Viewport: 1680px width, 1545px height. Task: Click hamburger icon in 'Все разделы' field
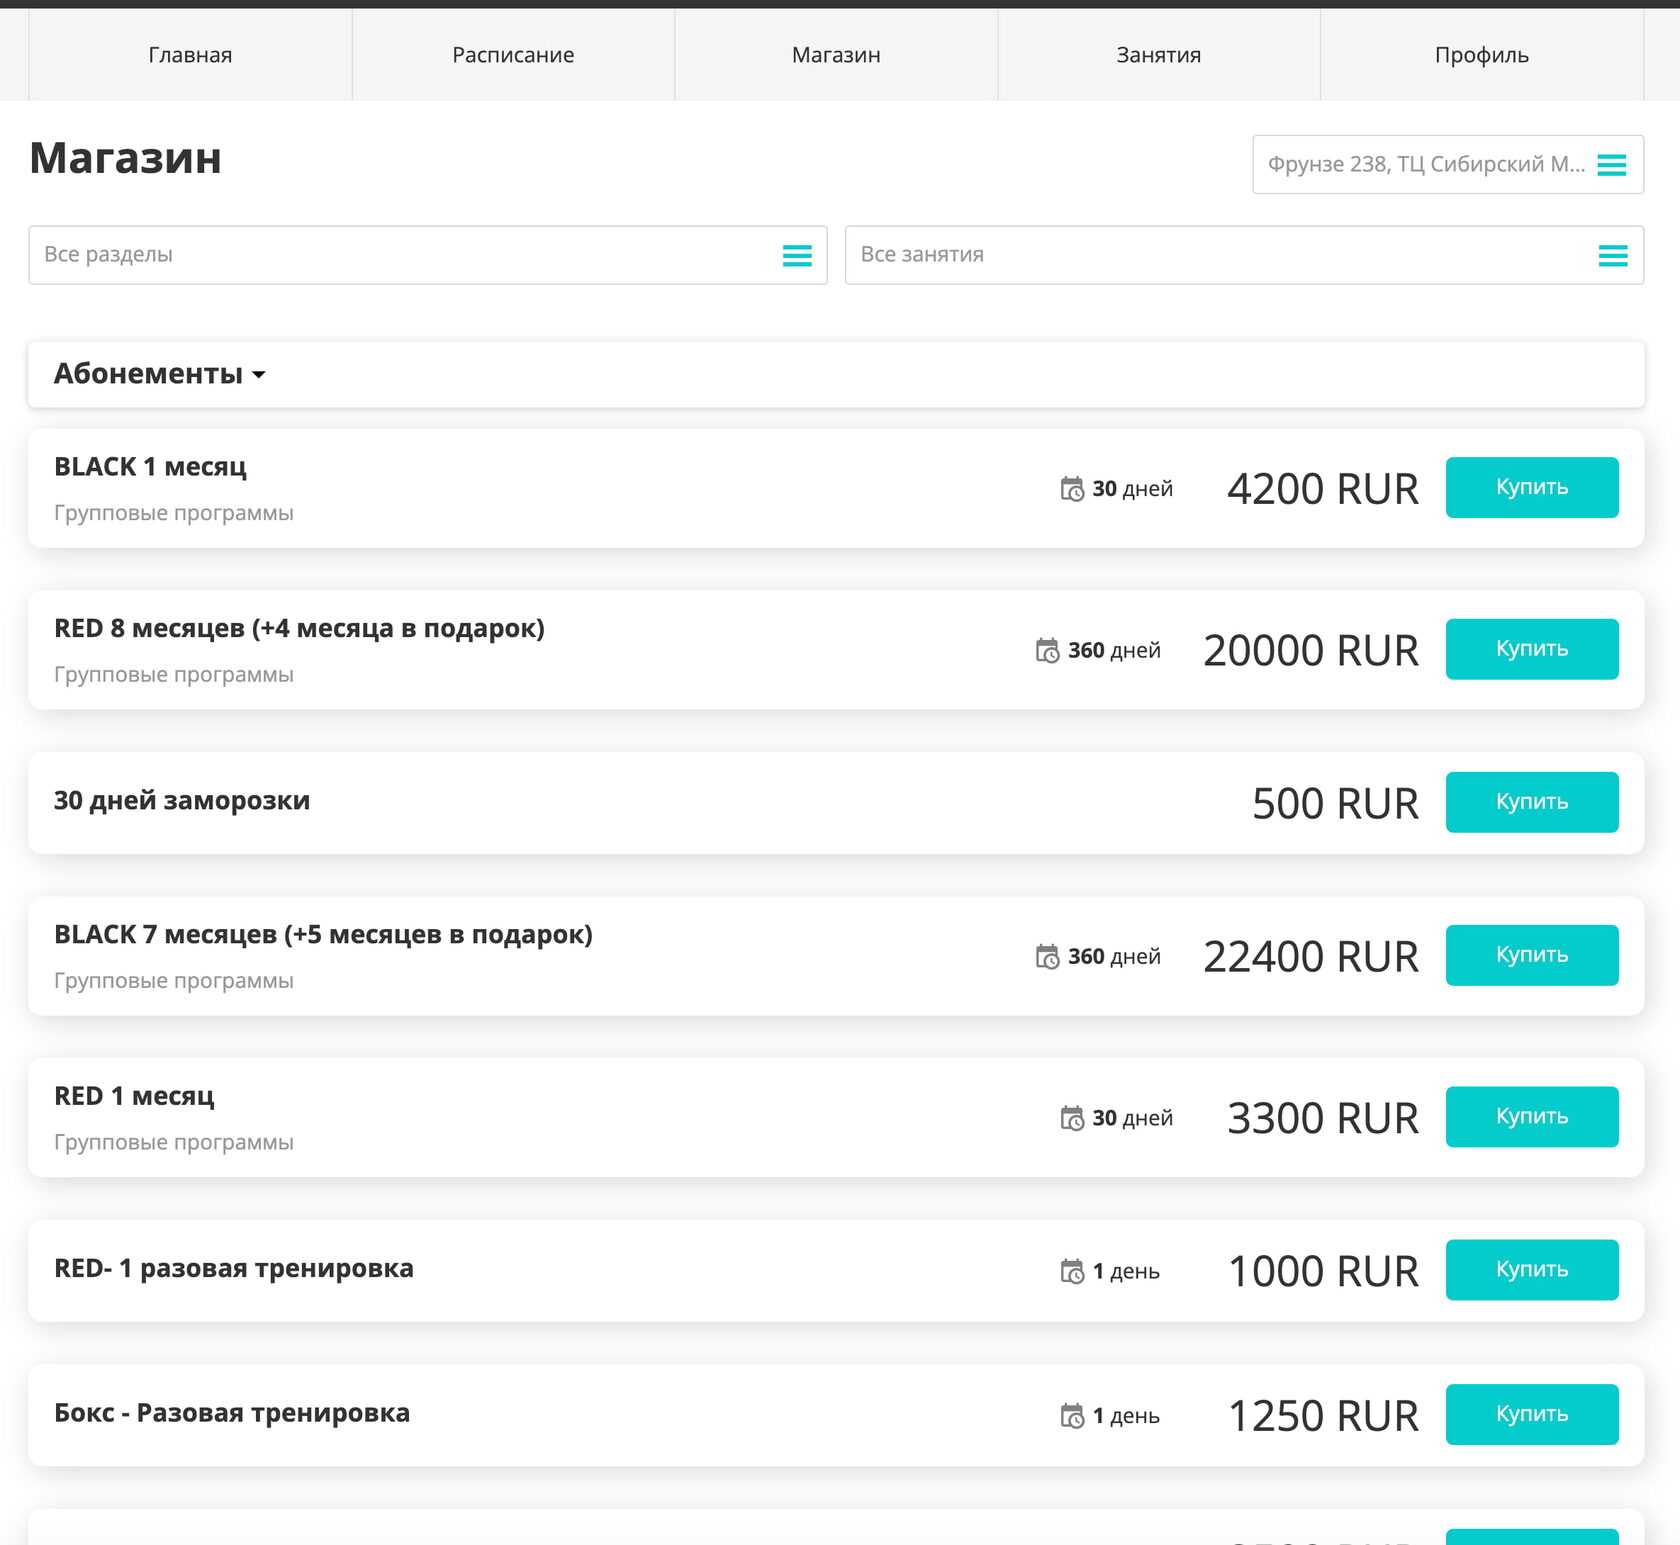click(797, 256)
